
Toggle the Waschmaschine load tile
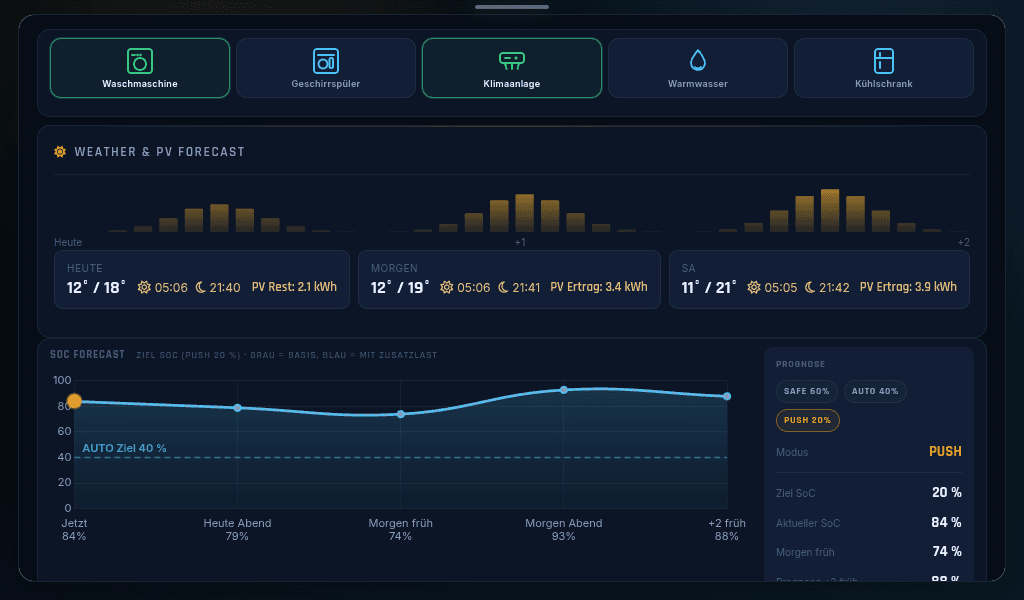click(140, 68)
